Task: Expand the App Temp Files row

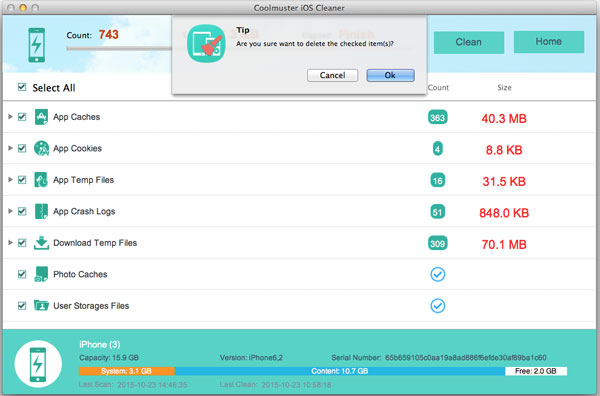Action: 10,179
